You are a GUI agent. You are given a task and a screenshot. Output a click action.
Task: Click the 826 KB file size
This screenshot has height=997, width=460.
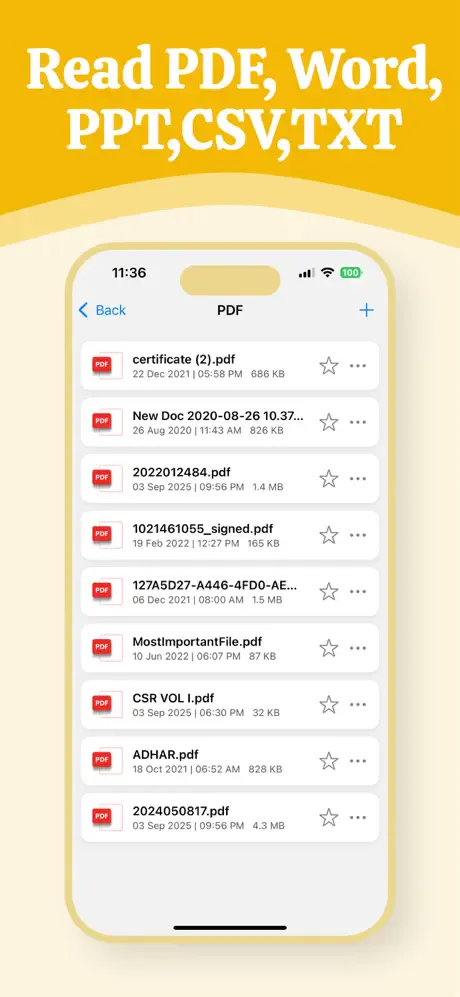267,430
